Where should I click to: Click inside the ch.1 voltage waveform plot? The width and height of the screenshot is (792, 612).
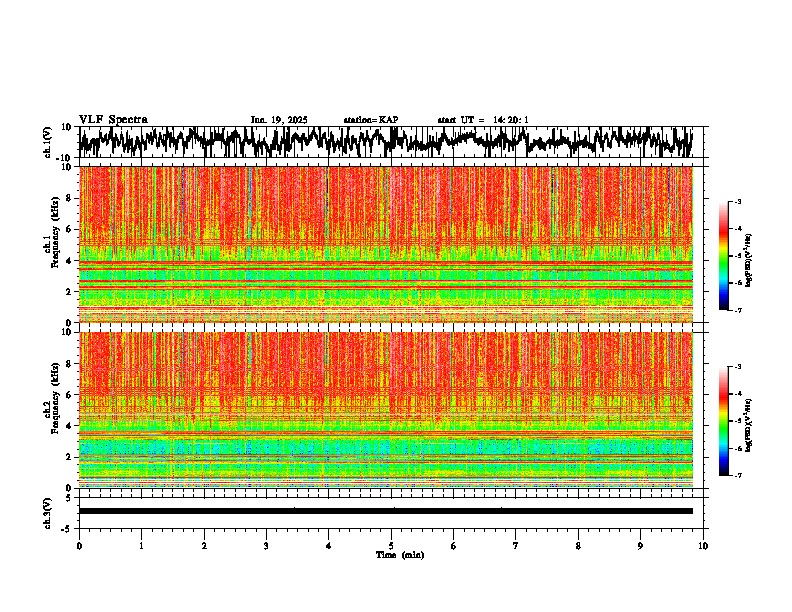pos(391,142)
